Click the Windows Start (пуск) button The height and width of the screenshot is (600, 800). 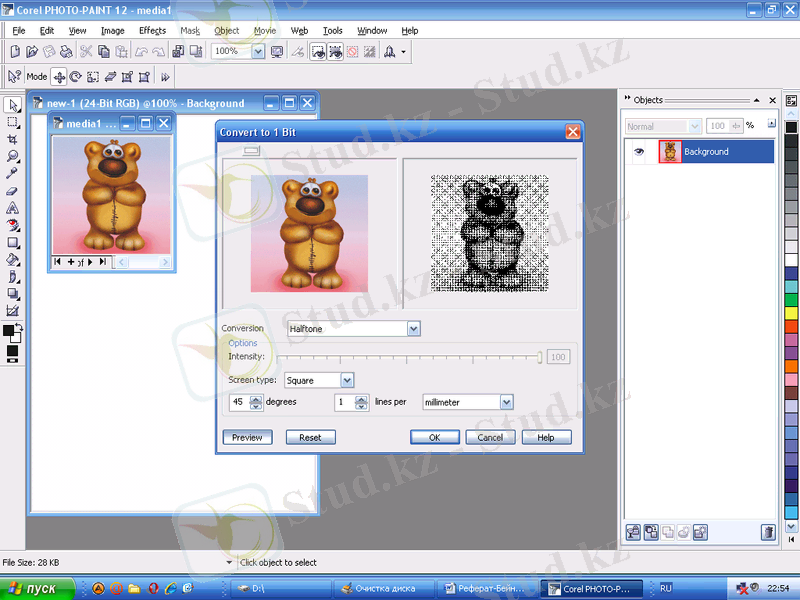point(33,589)
